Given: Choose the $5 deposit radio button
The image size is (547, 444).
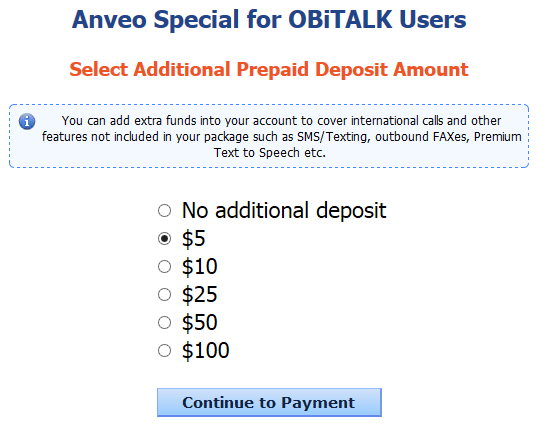Looking at the screenshot, I should [x=164, y=239].
